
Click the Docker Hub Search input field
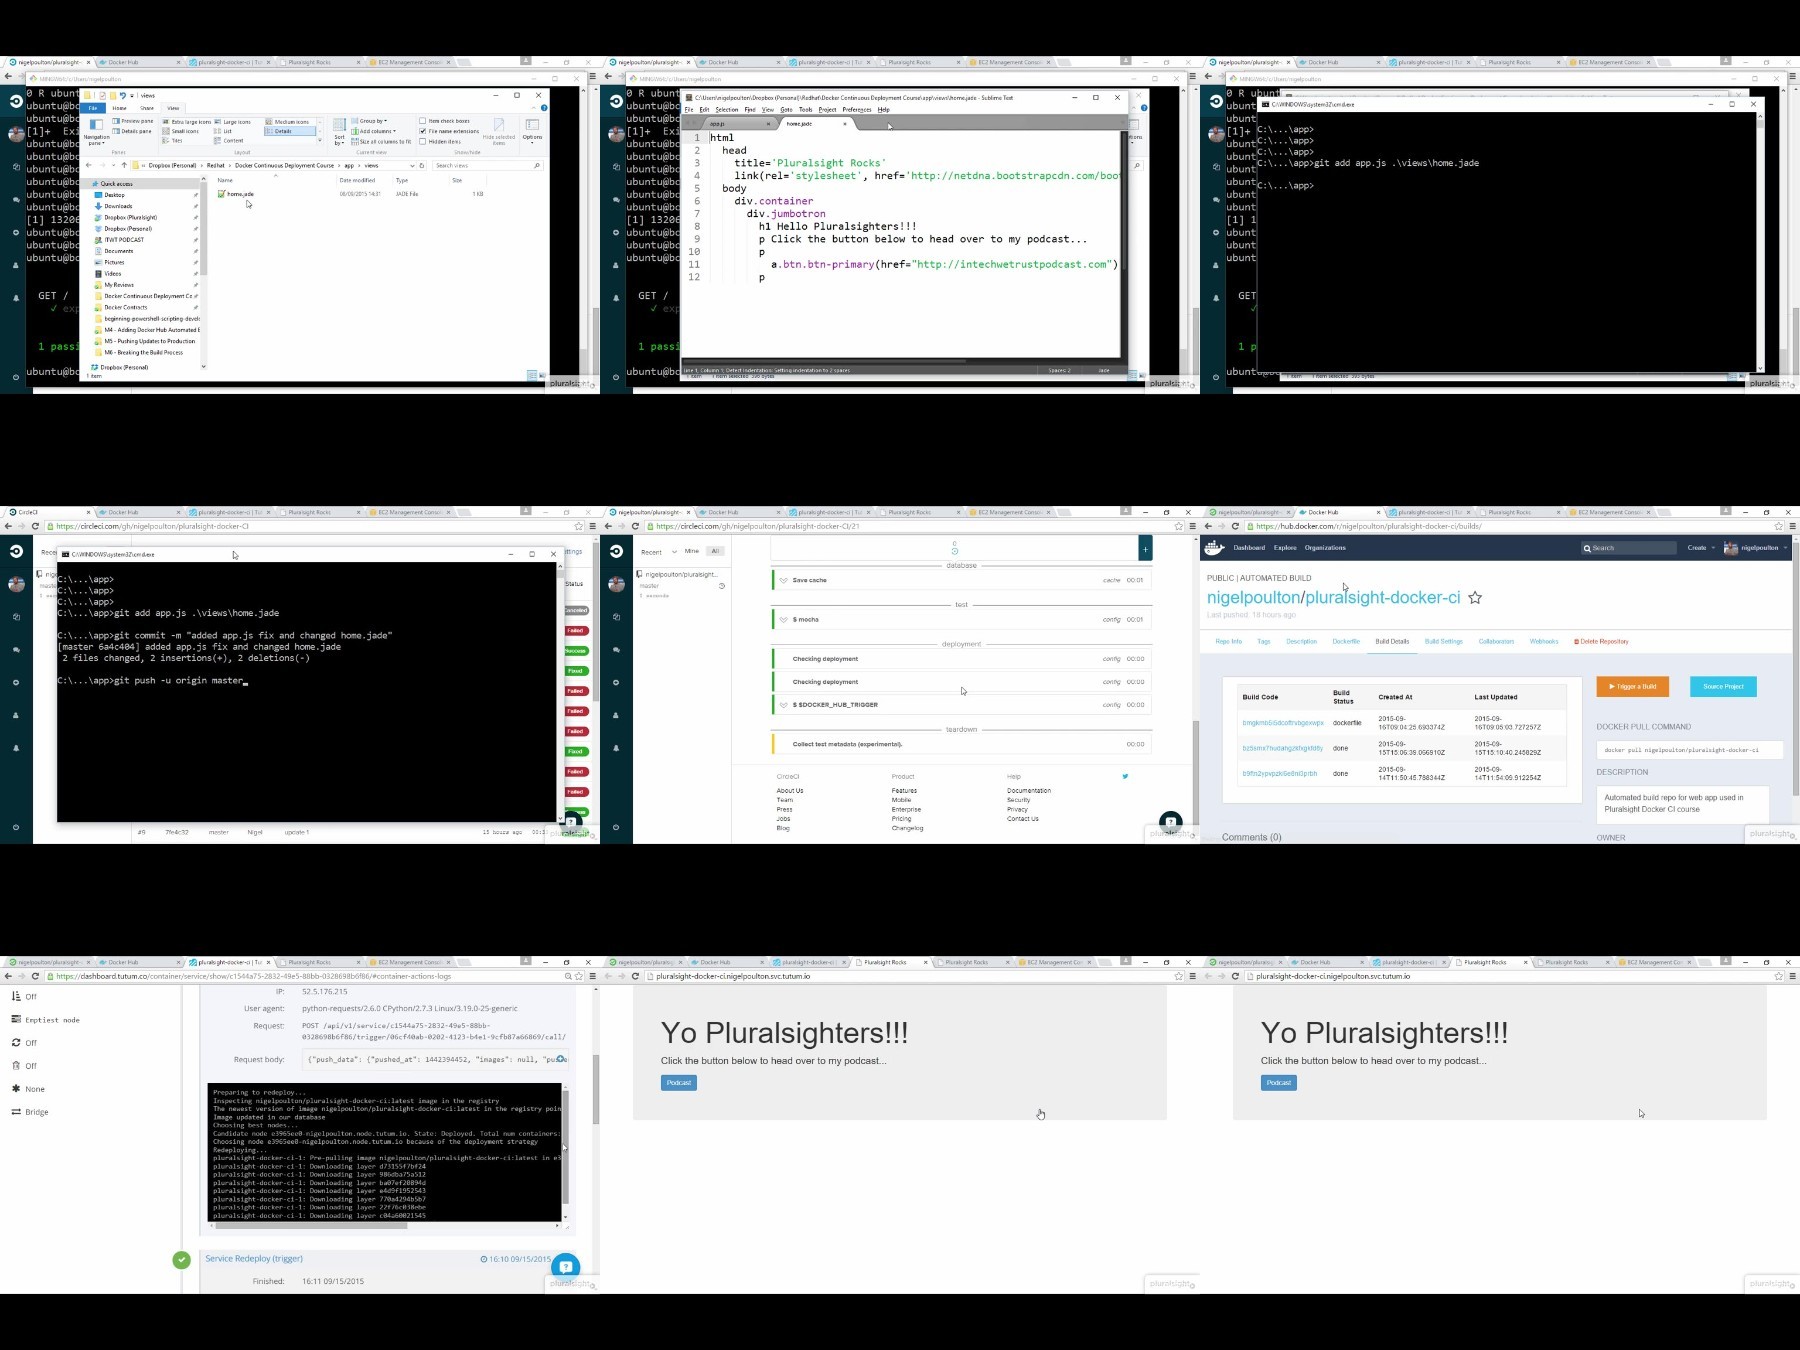[x=1628, y=548]
